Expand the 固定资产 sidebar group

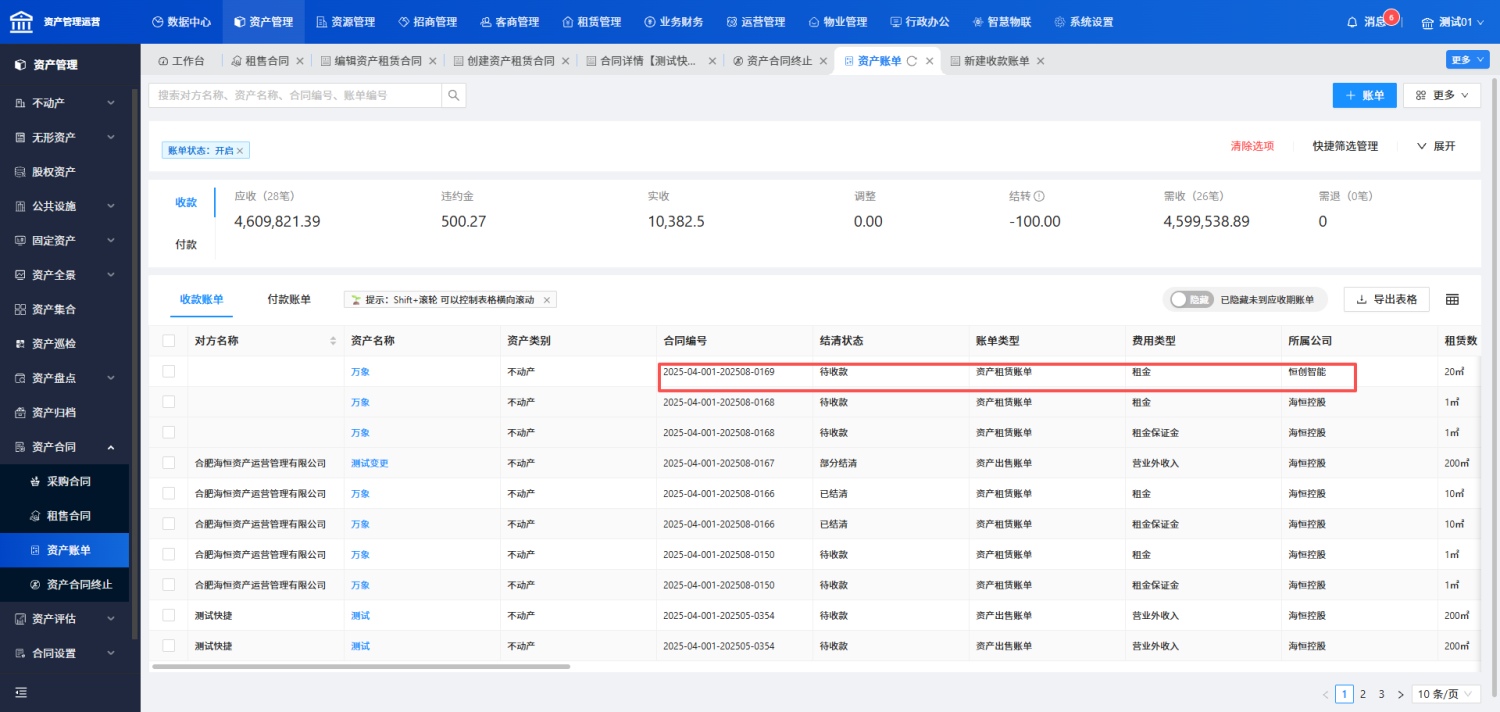coord(65,241)
